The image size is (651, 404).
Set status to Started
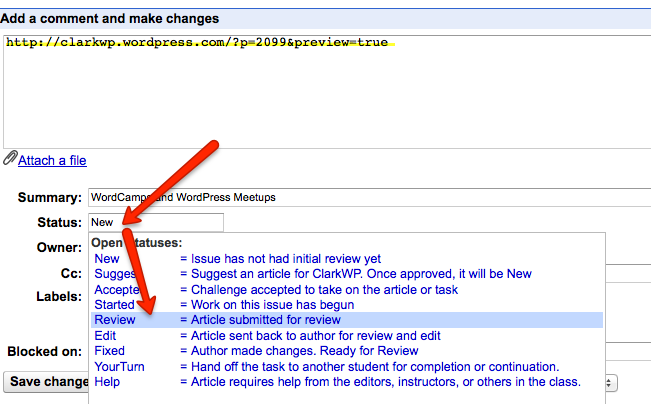[x=114, y=304]
